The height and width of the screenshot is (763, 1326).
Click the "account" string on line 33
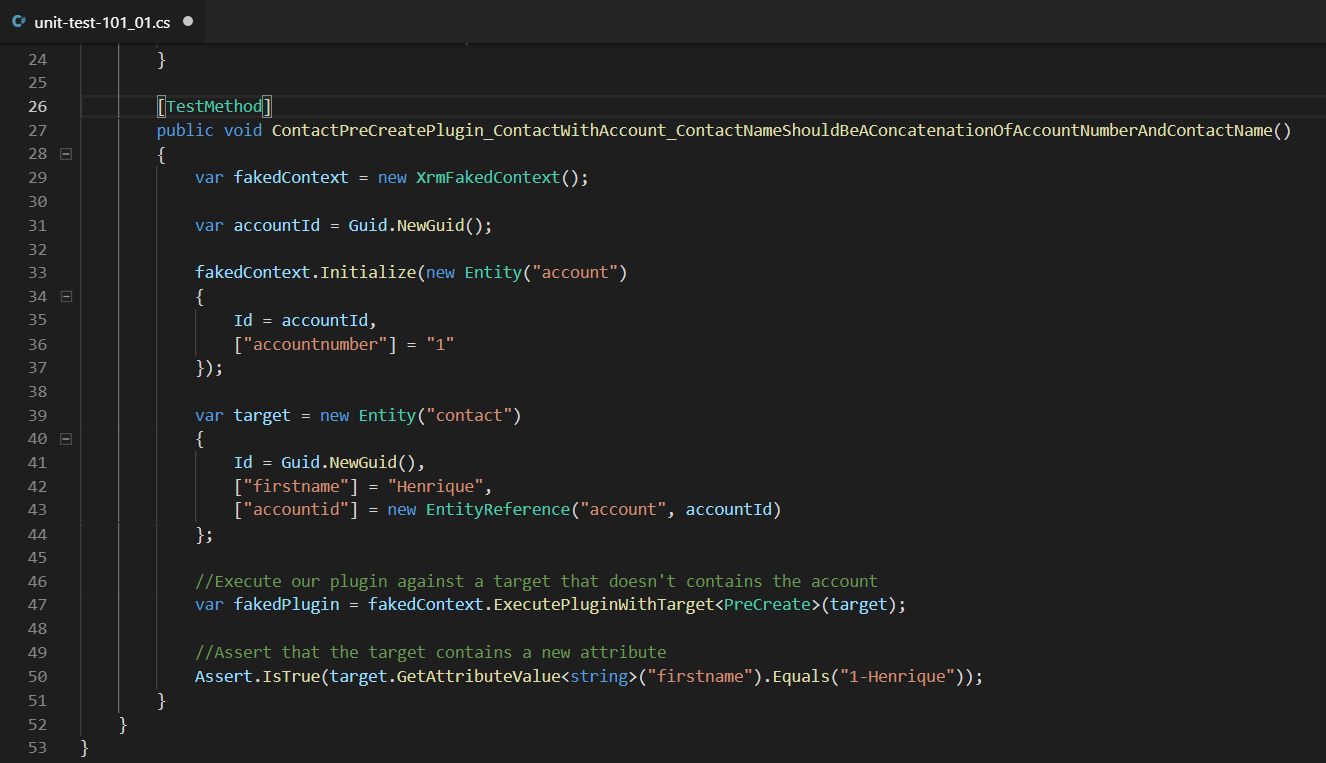click(575, 272)
